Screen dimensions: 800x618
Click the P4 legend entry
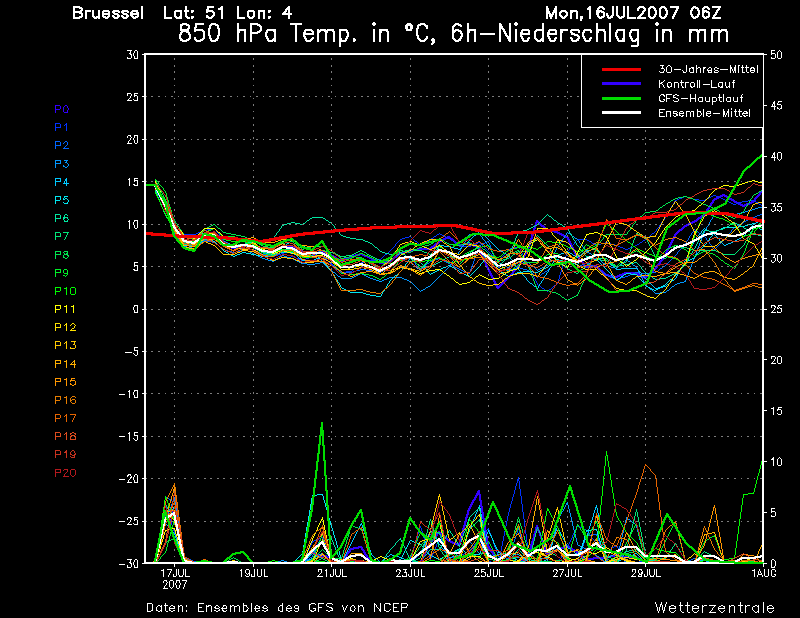coord(62,182)
